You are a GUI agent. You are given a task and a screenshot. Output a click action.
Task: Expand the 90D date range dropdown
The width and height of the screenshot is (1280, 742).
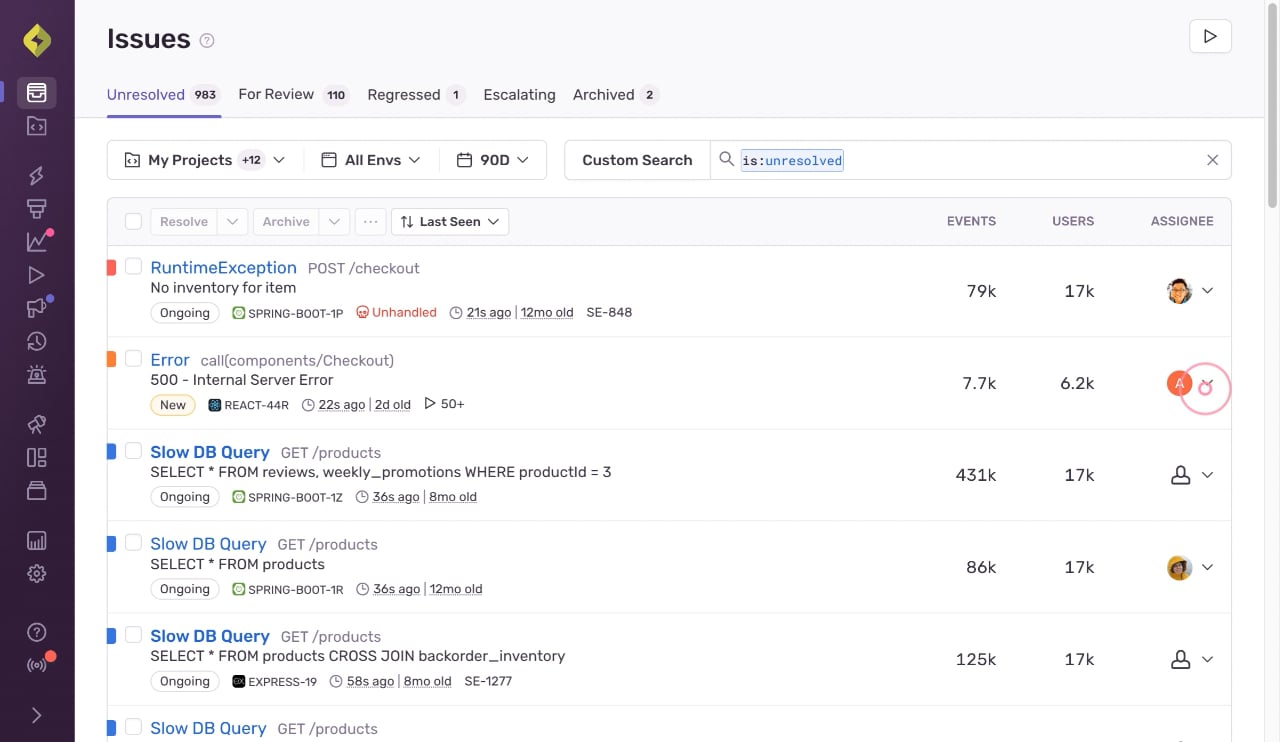pyautogui.click(x=493, y=160)
